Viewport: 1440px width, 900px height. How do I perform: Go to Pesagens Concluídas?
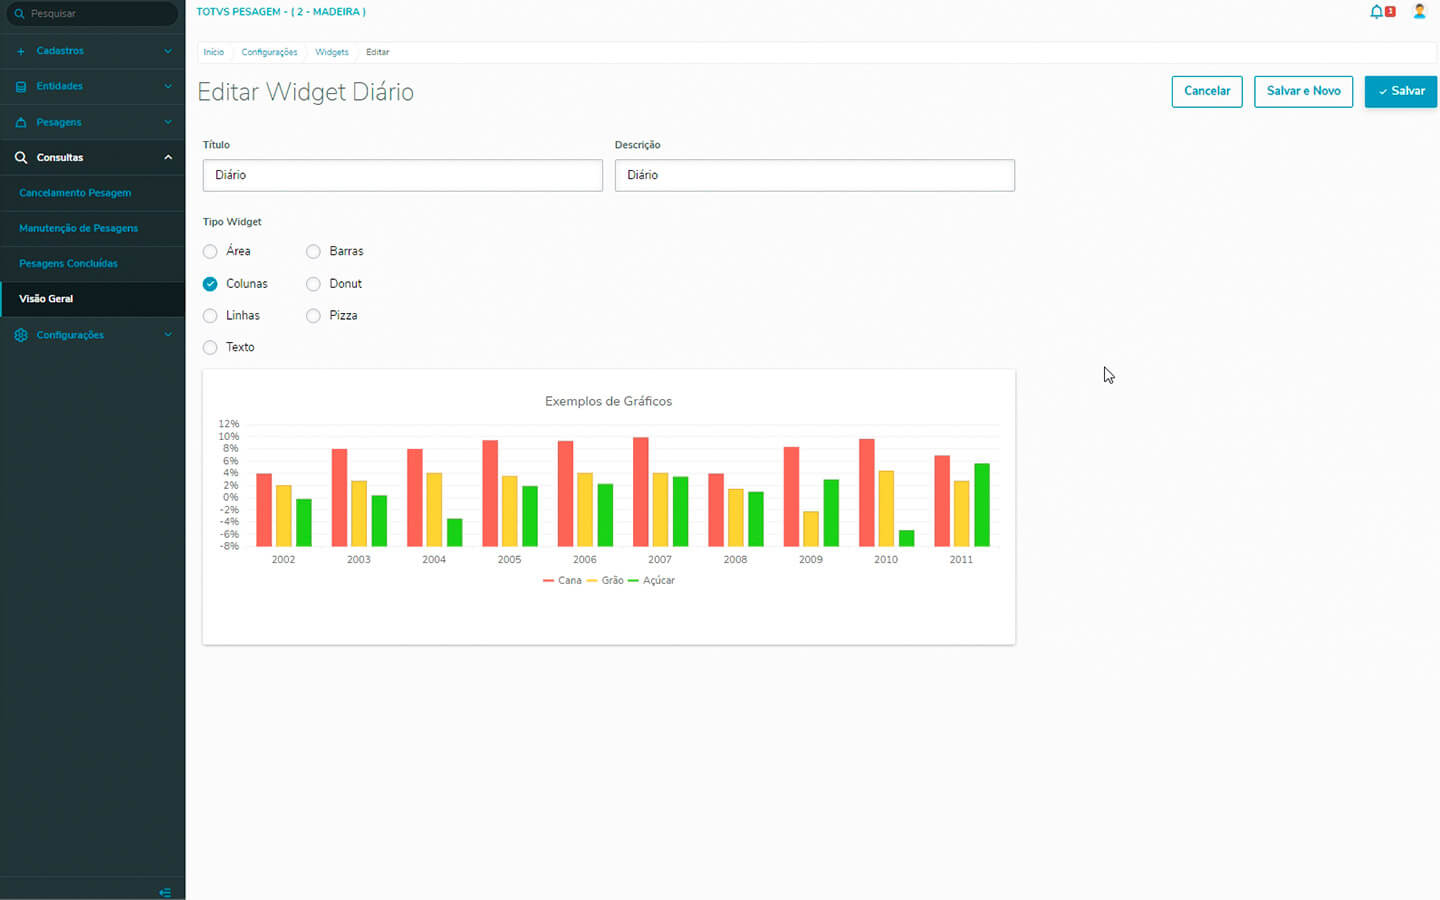coord(68,264)
